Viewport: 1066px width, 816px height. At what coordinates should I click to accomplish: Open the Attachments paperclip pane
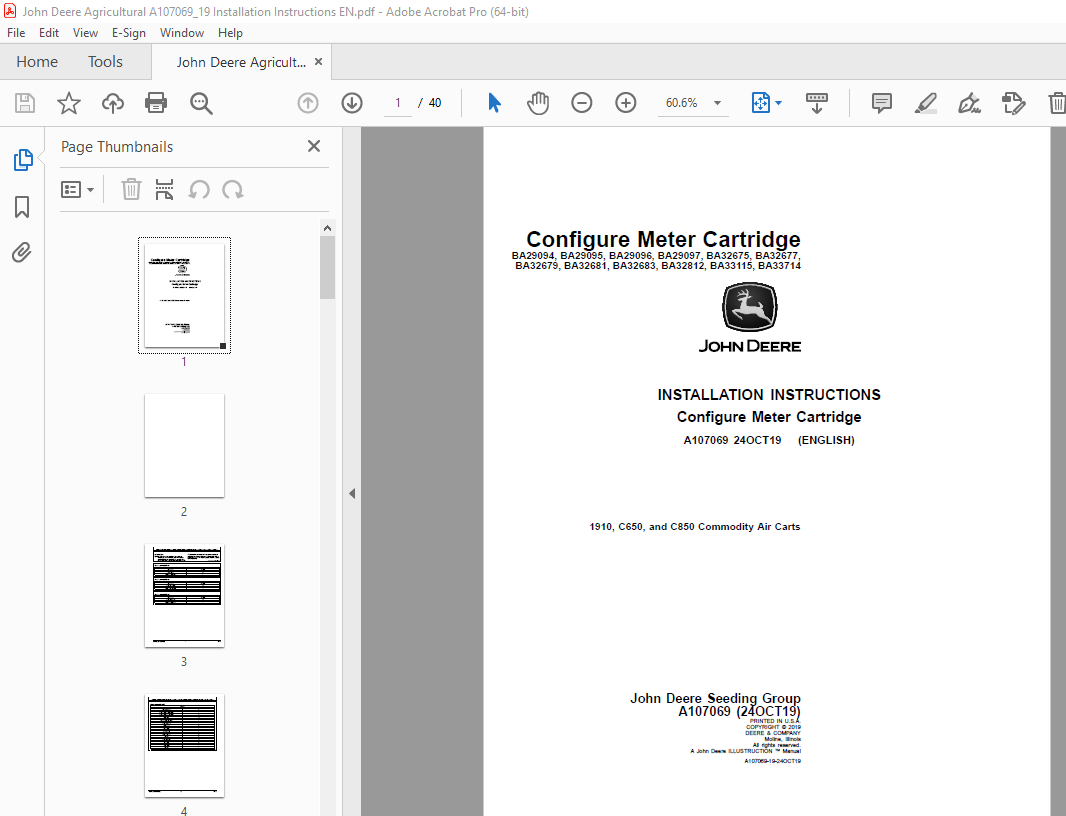(22, 253)
